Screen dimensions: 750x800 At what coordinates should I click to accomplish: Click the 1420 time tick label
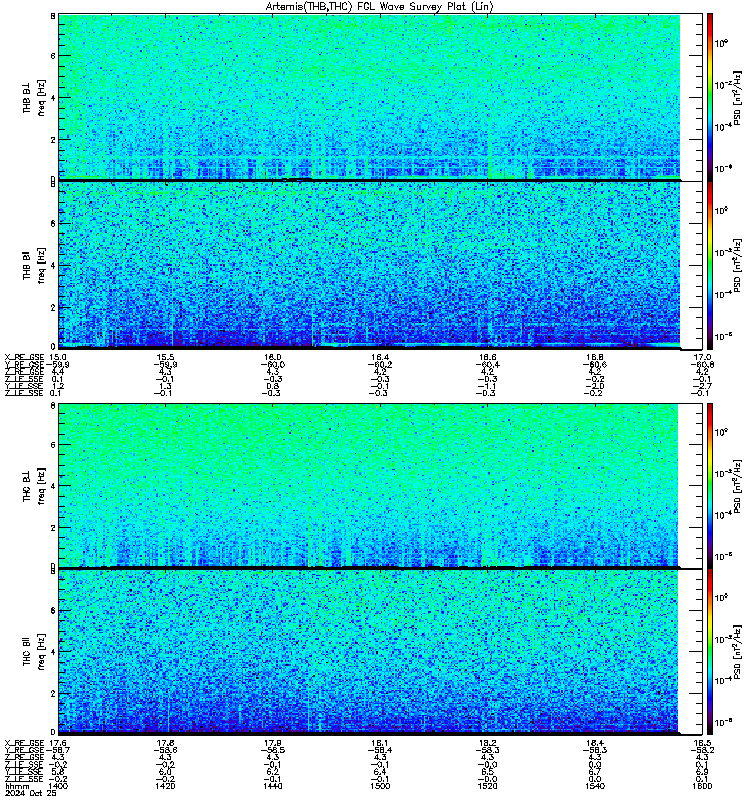[165, 786]
